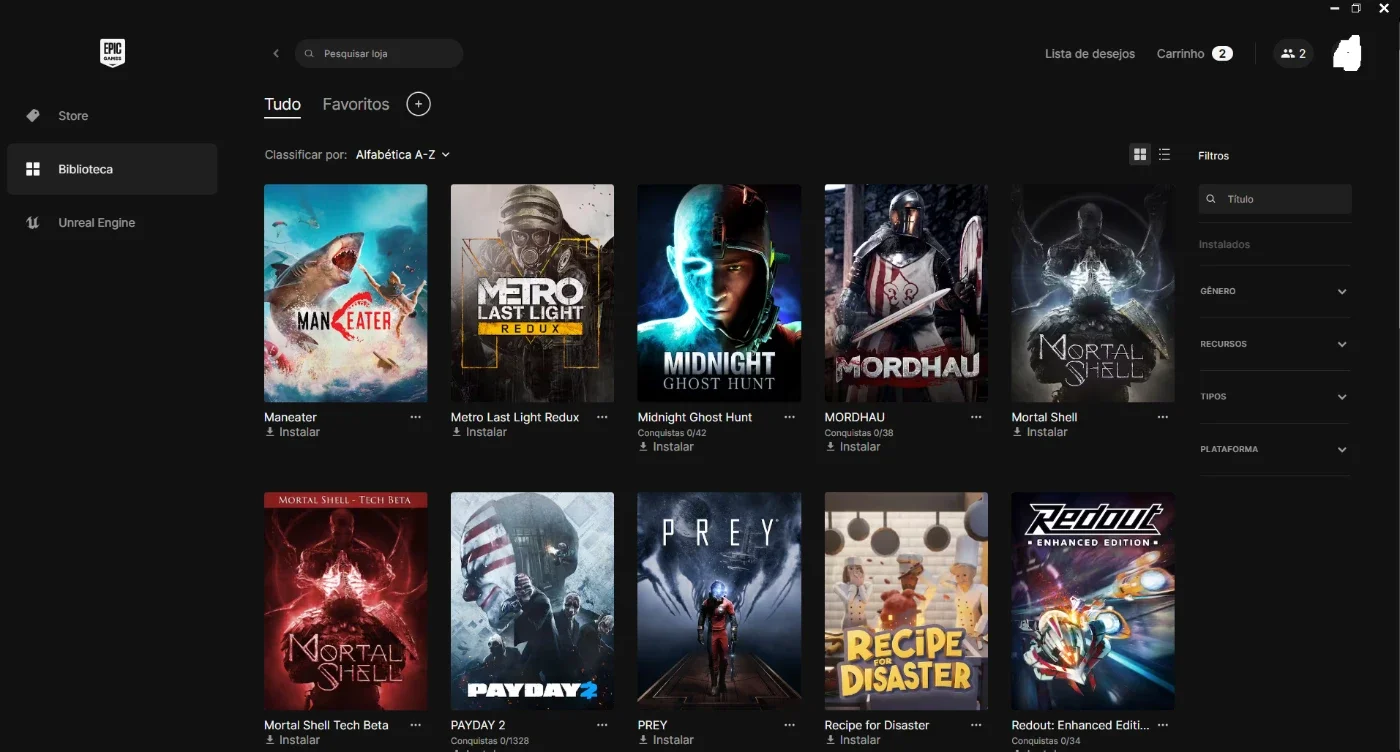Install Mortal Shell
Viewport: 1400px width, 752px height.
point(1040,432)
